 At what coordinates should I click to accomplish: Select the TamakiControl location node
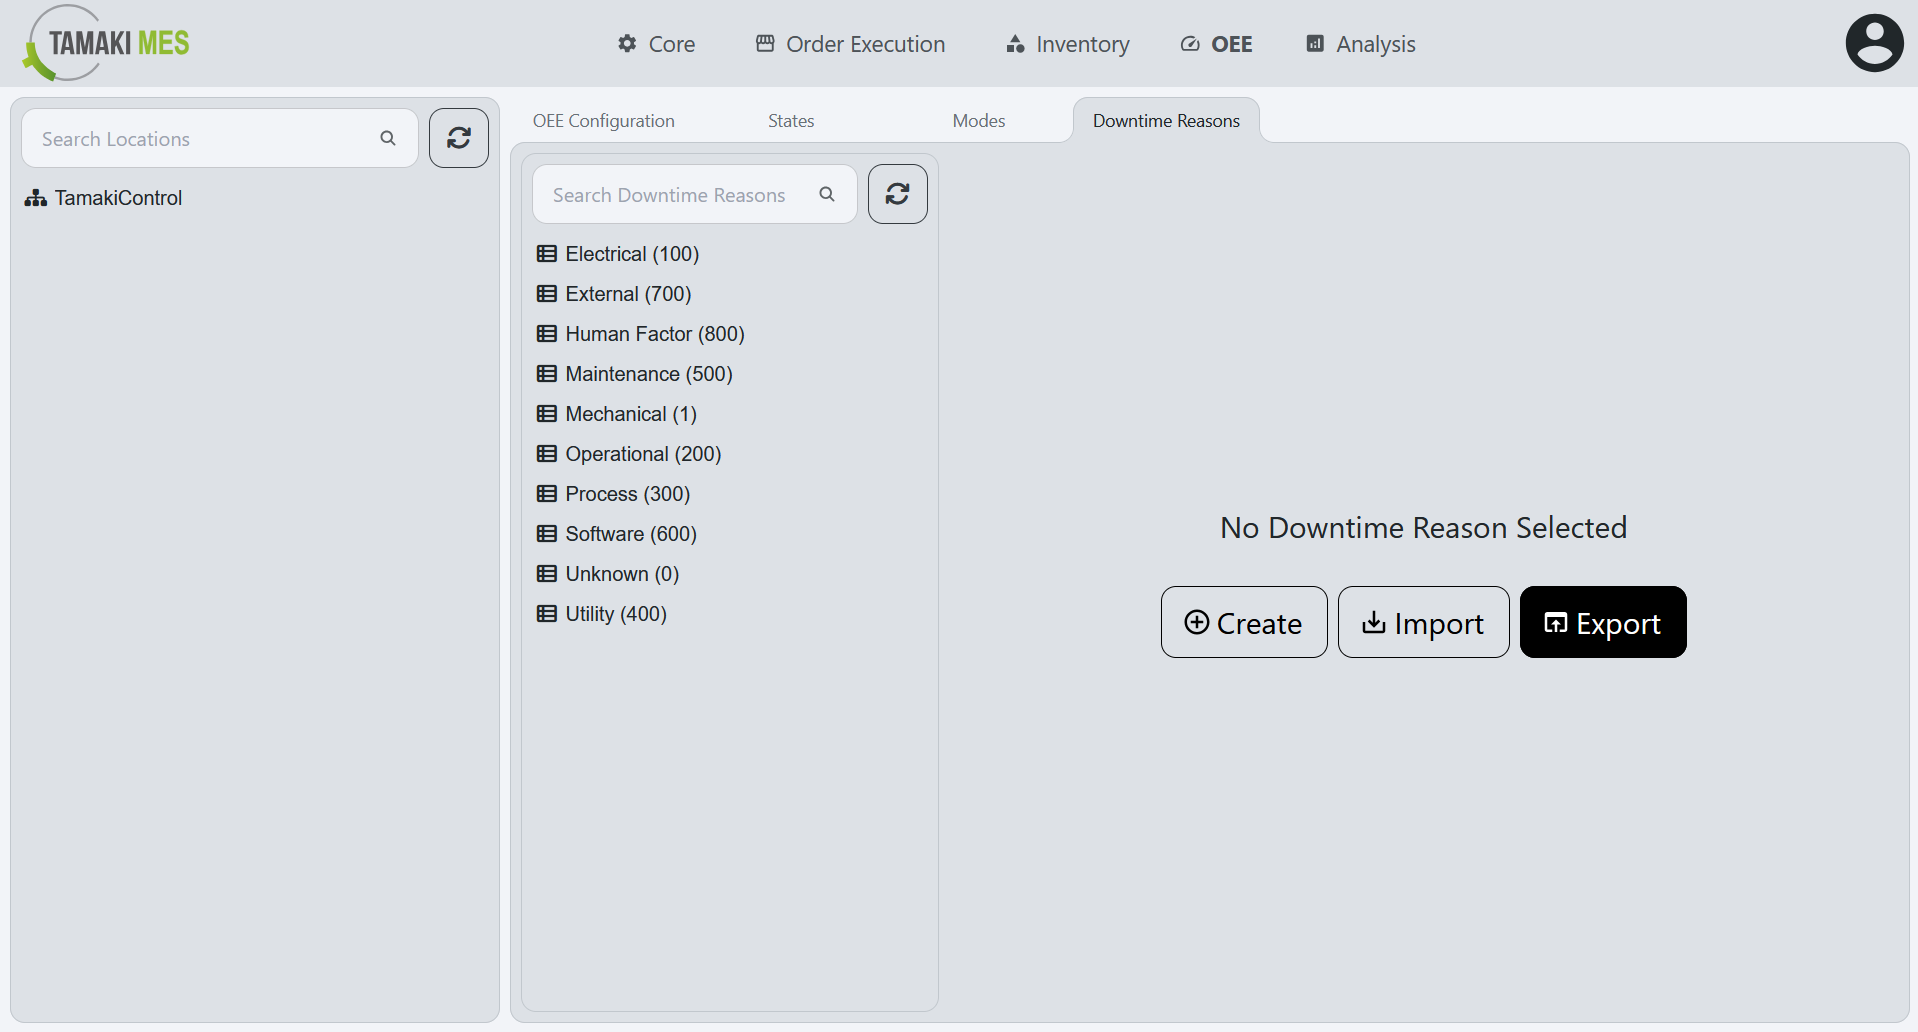tap(118, 197)
